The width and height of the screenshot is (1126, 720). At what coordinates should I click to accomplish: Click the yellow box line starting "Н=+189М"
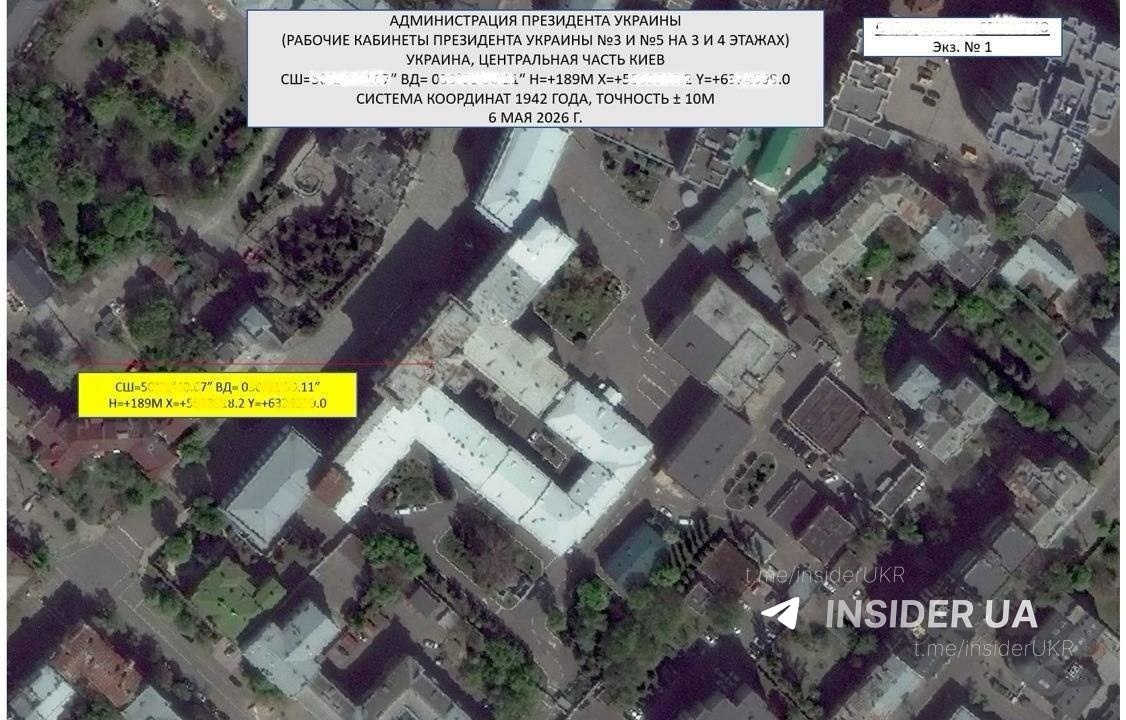217,403
